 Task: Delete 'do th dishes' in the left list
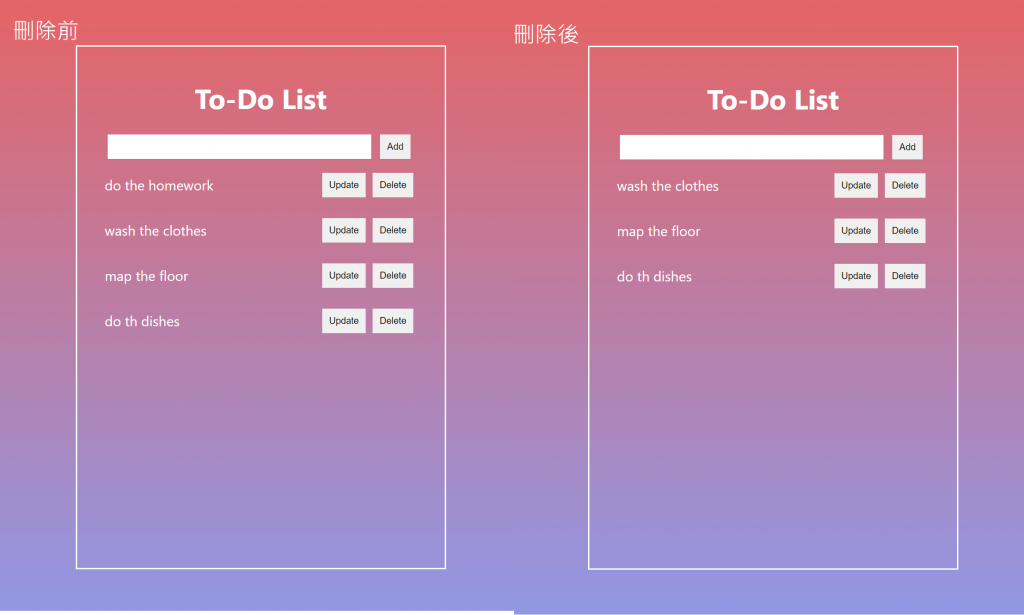coord(392,321)
